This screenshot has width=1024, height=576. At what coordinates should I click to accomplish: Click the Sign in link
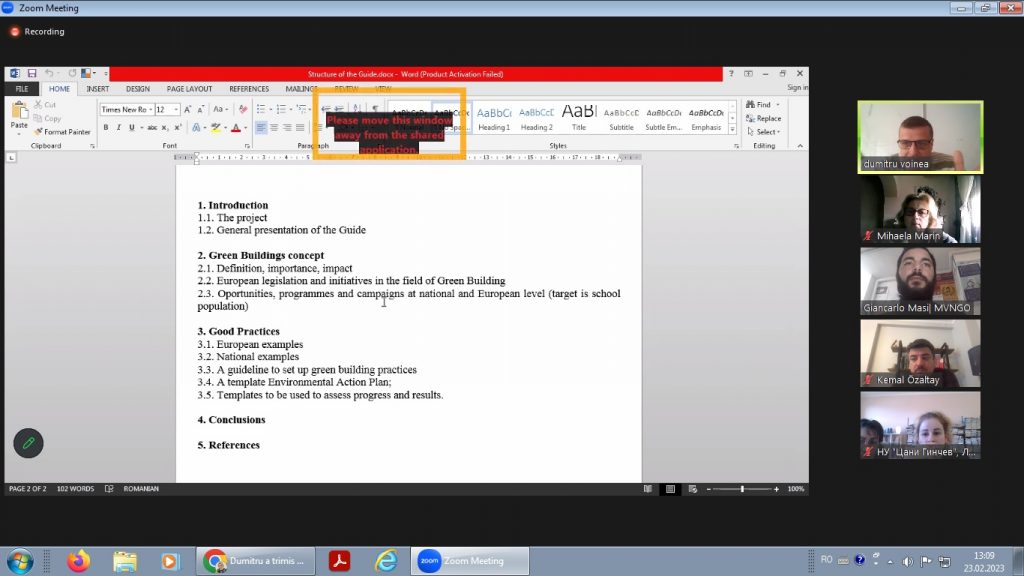pos(797,88)
